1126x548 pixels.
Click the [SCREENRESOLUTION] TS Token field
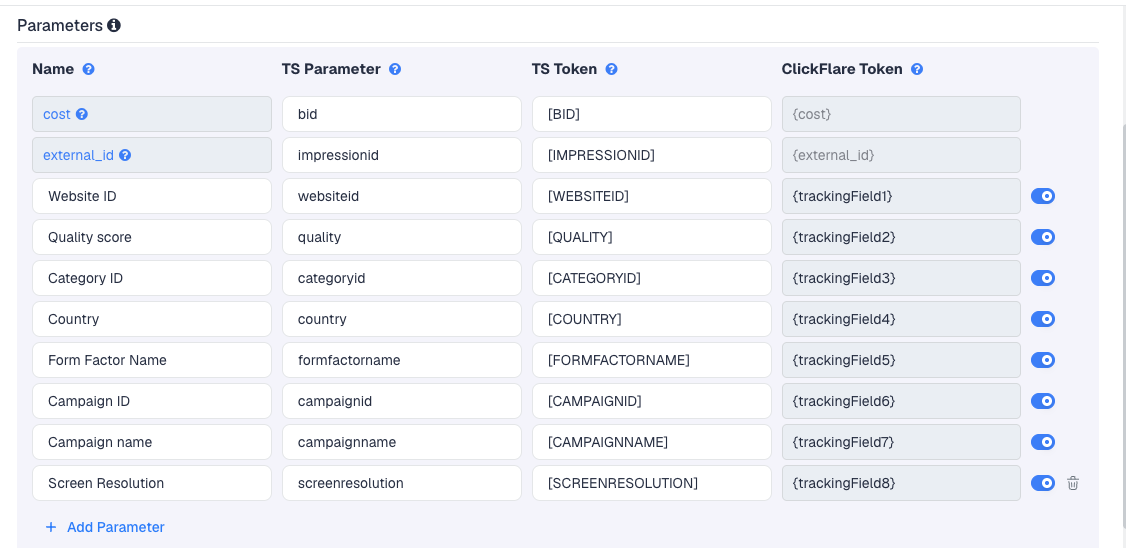click(x=652, y=483)
